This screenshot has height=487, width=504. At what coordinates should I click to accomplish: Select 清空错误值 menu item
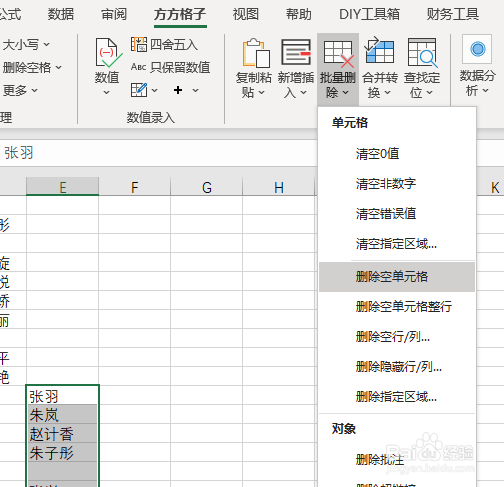tap(397, 214)
